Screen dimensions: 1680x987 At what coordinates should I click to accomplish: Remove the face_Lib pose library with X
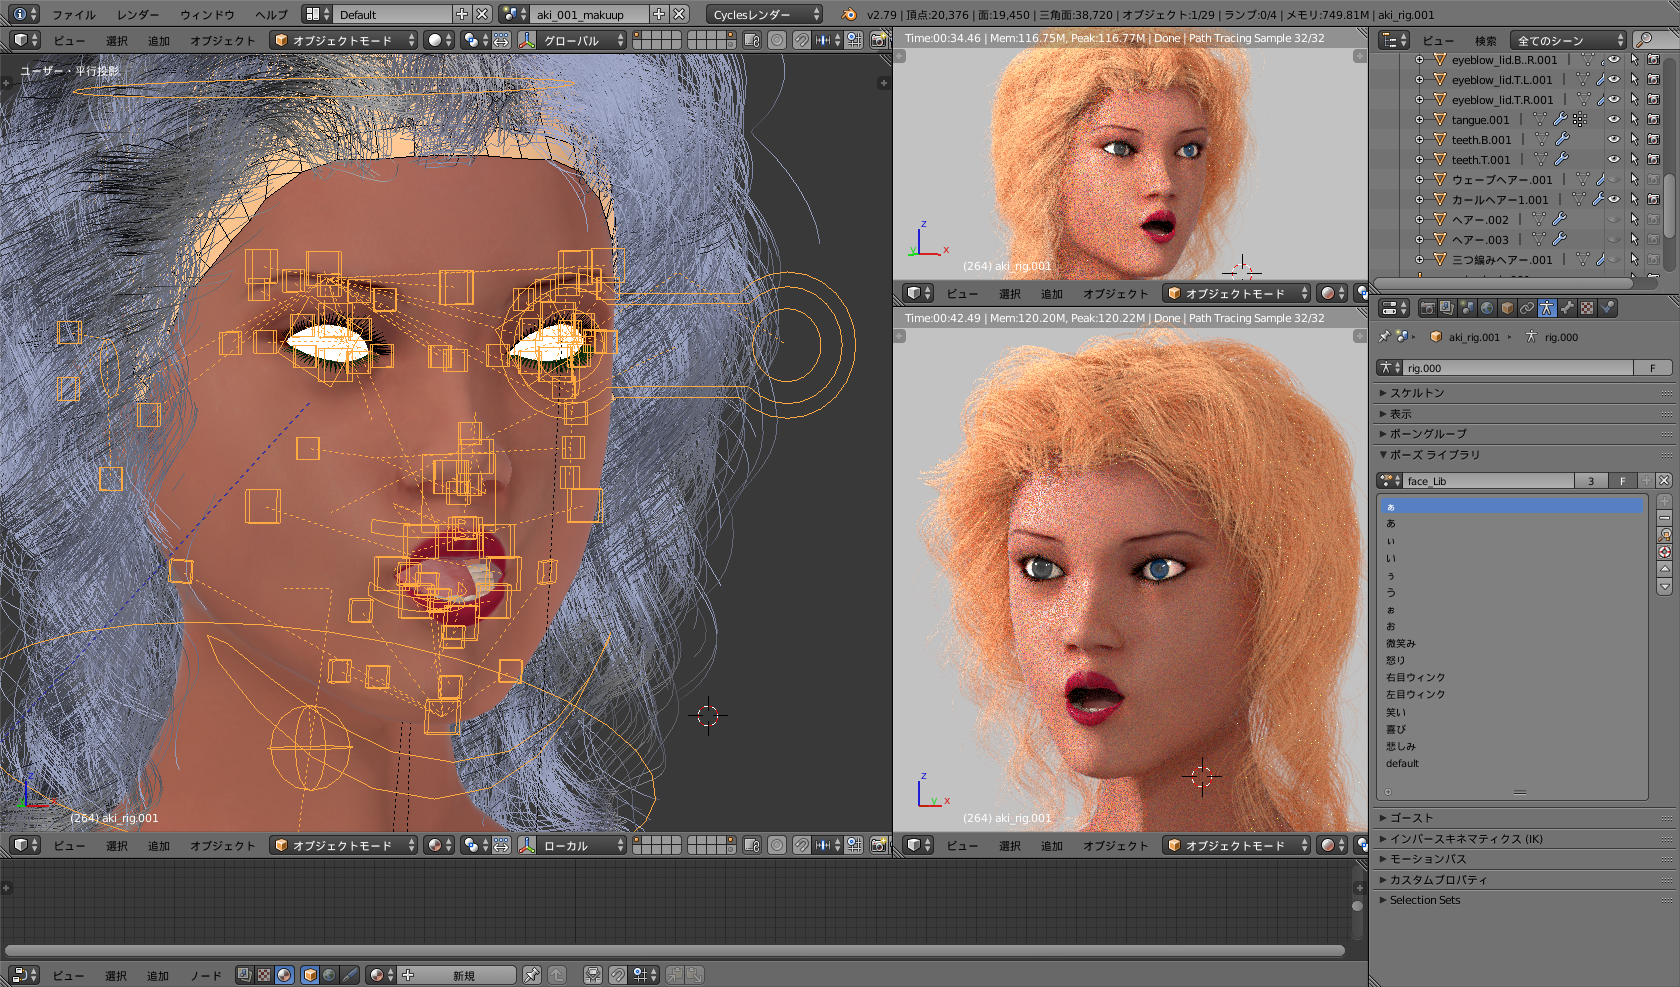tap(1664, 481)
